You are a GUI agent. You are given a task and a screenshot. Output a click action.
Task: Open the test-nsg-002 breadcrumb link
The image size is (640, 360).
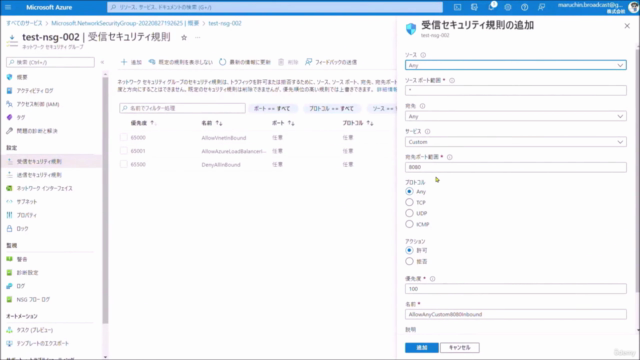point(225,23)
